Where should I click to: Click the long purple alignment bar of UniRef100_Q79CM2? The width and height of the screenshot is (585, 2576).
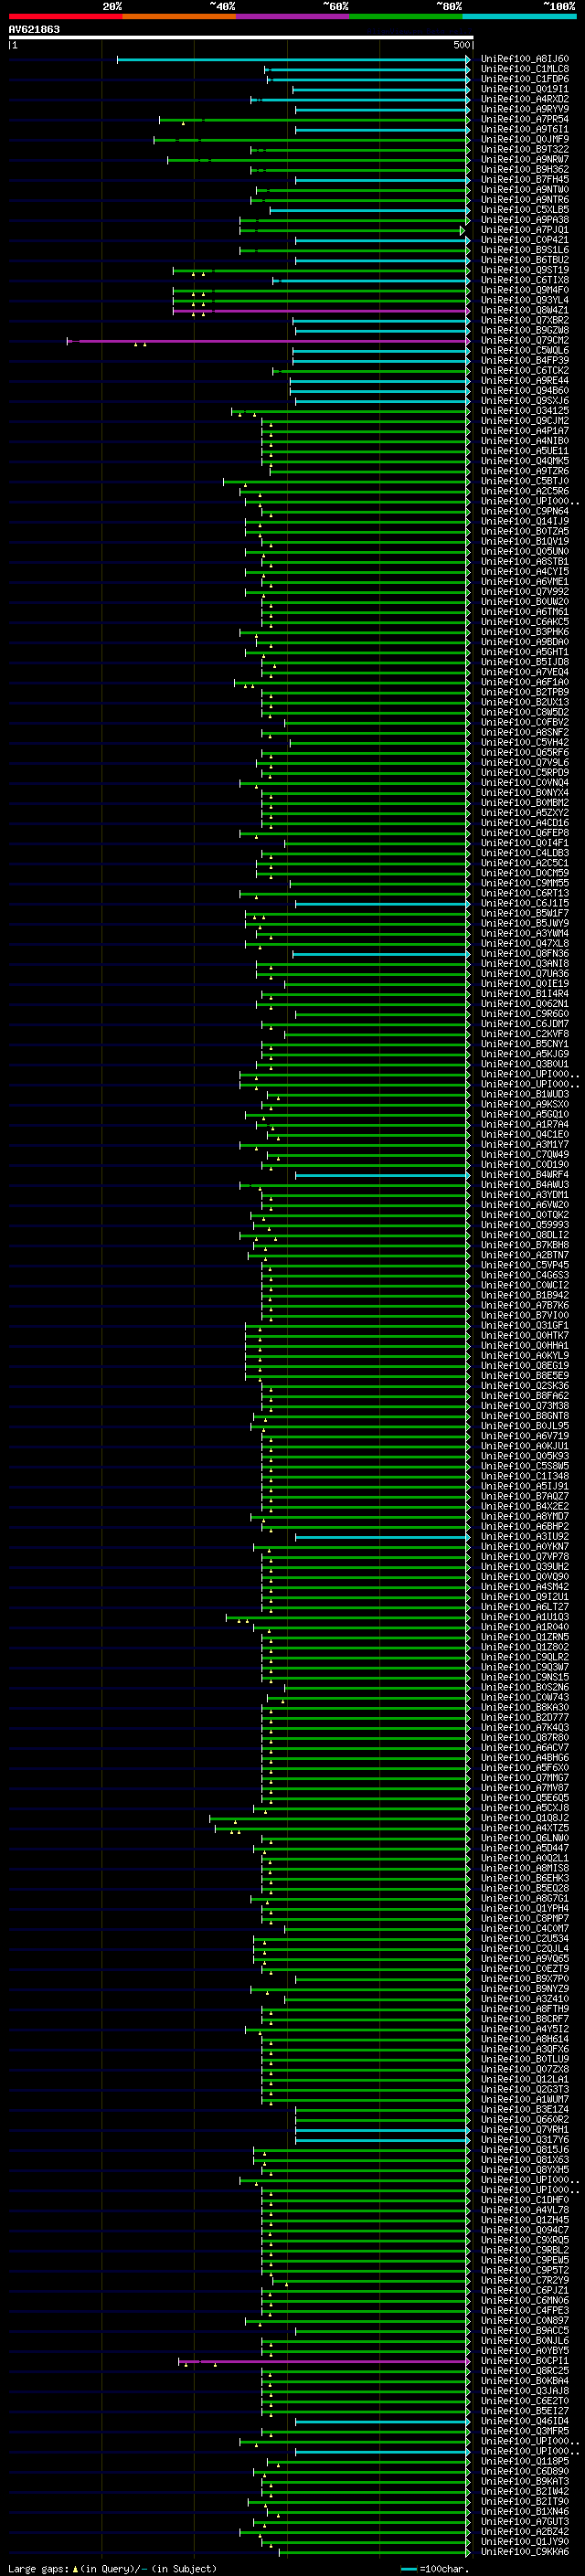[268, 341]
